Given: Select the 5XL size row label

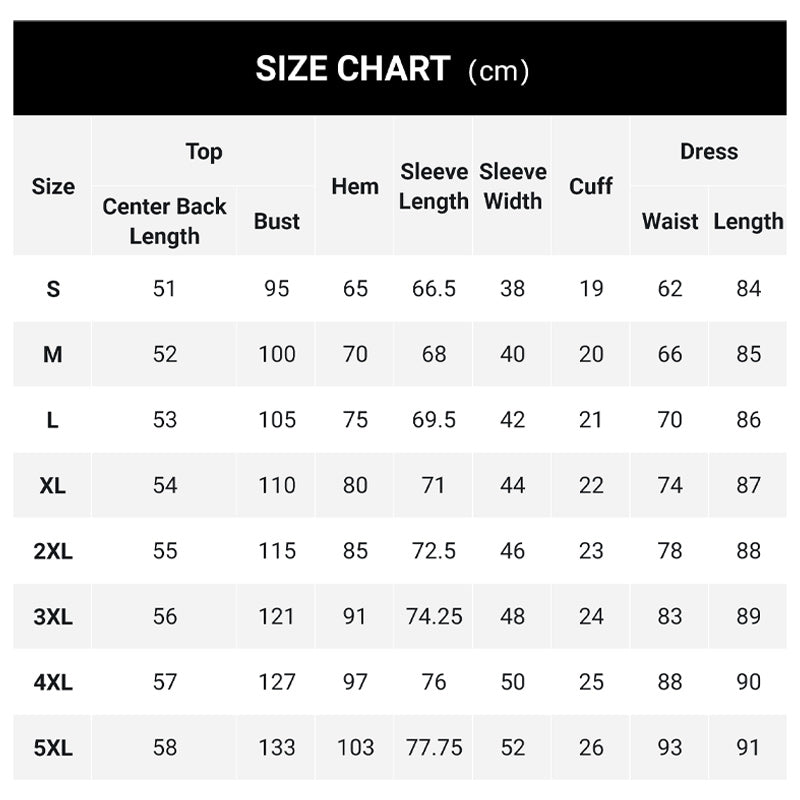Looking at the screenshot, I should pos(53,747).
